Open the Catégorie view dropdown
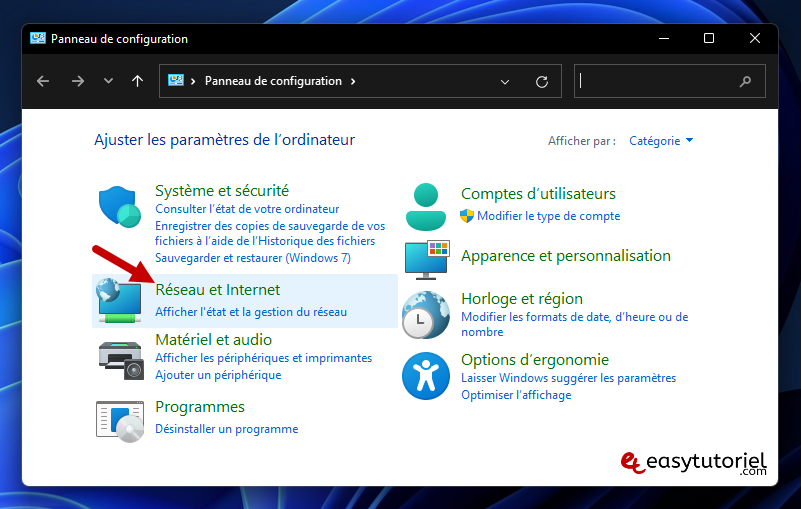This screenshot has height=509, width=801. pyautogui.click(x=661, y=141)
